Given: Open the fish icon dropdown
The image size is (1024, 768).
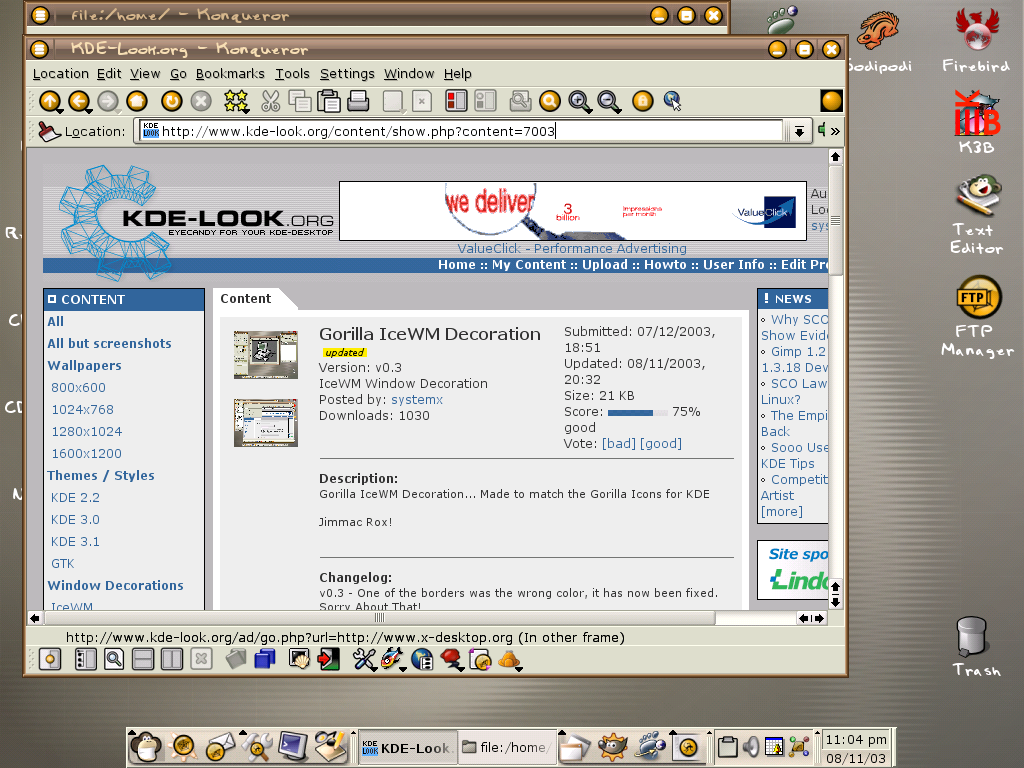Looking at the screenshot, I should tap(393, 660).
